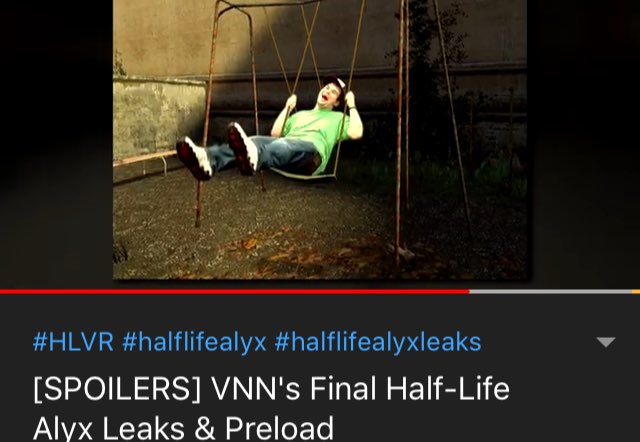This screenshot has width=640, height=442.
Task: Click the man's cap in the video frame
Action: 336,82
